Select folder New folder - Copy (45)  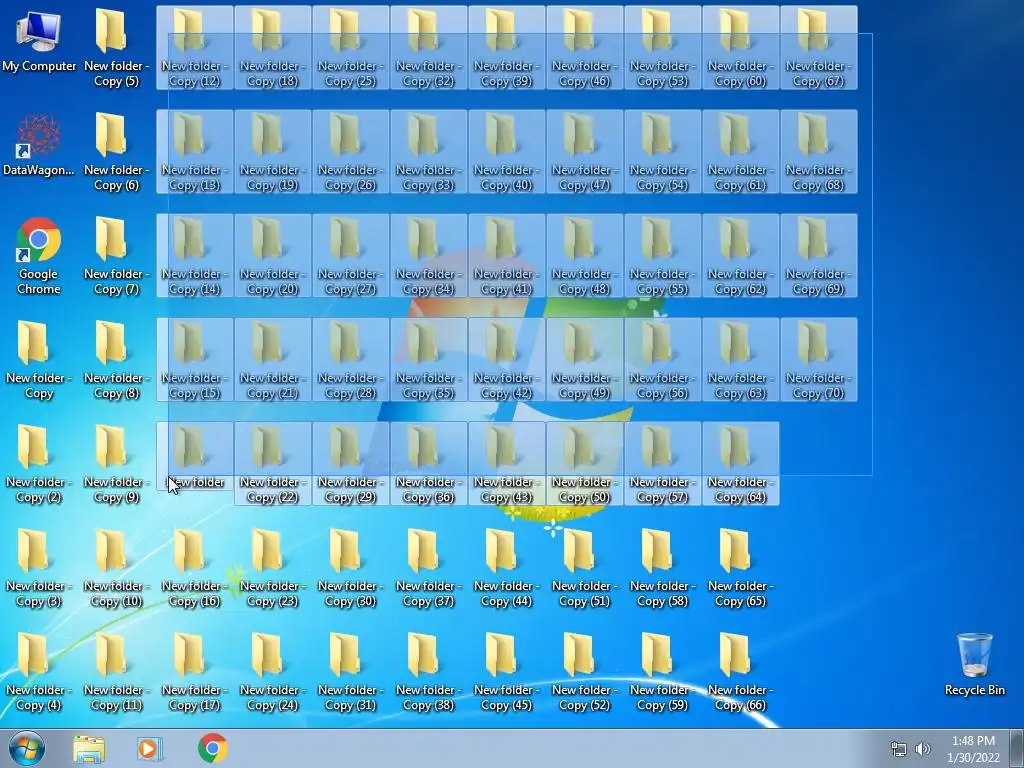pos(506,671)
